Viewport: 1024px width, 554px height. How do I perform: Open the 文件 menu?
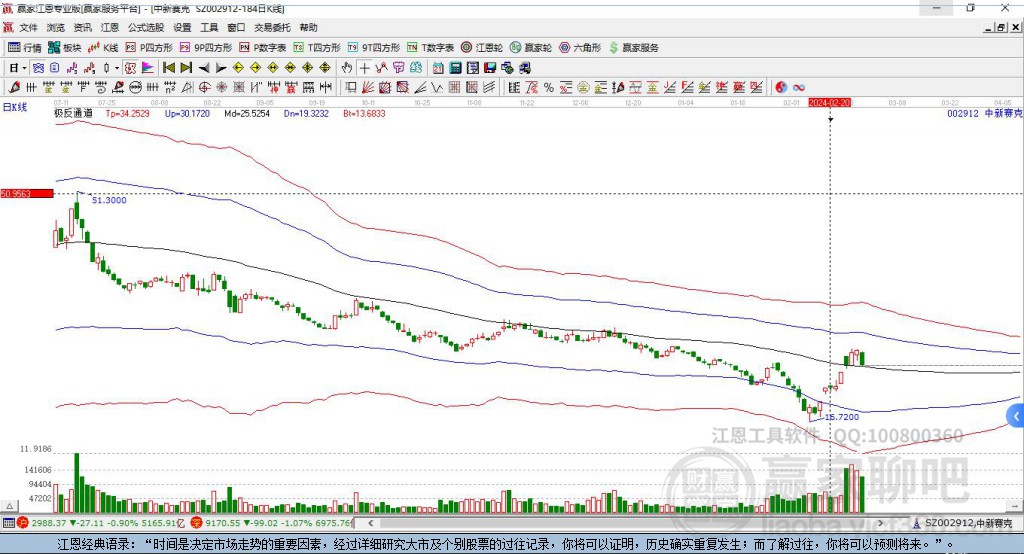pyautogui.click(x=28, y=27)
